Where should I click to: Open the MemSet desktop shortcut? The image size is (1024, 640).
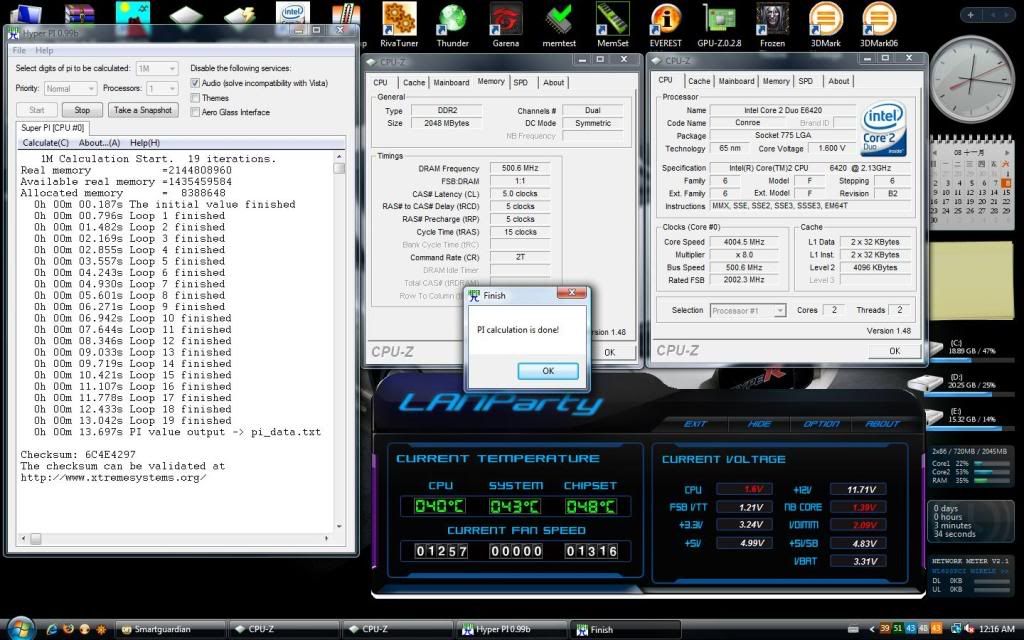click(x=612, y=20)
